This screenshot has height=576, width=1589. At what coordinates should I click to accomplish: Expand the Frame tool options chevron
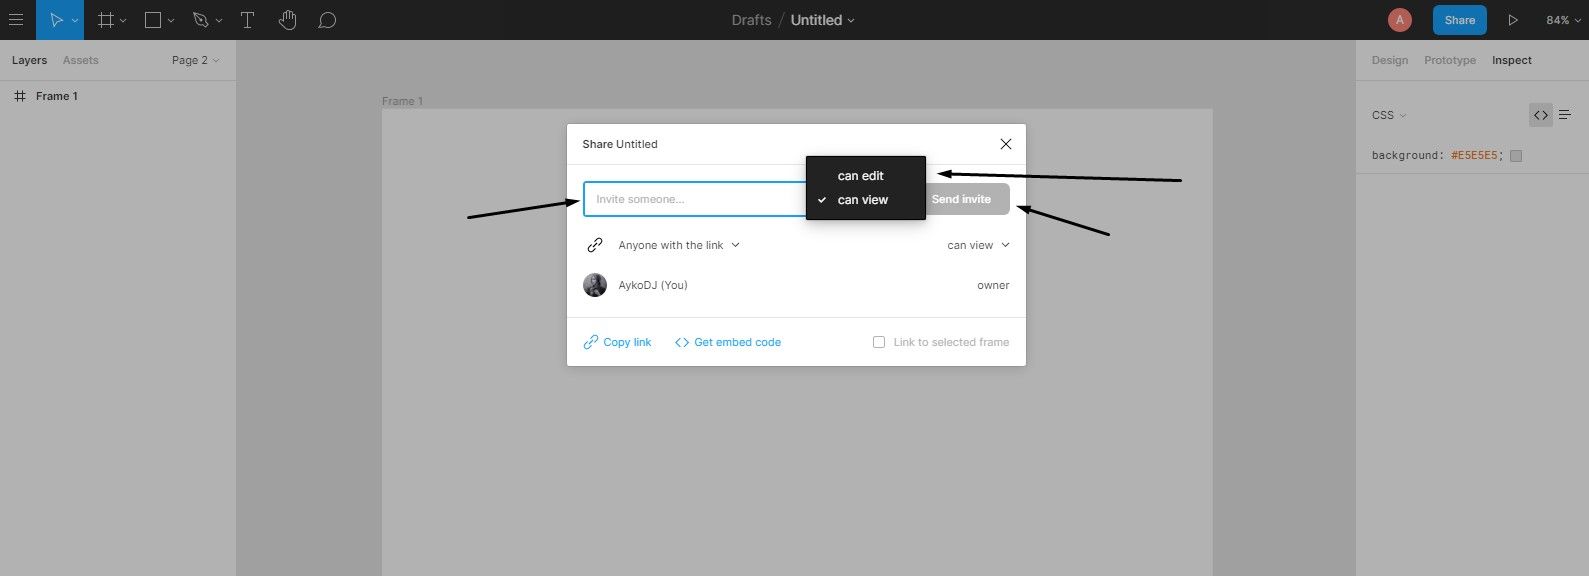coord(123,21)
